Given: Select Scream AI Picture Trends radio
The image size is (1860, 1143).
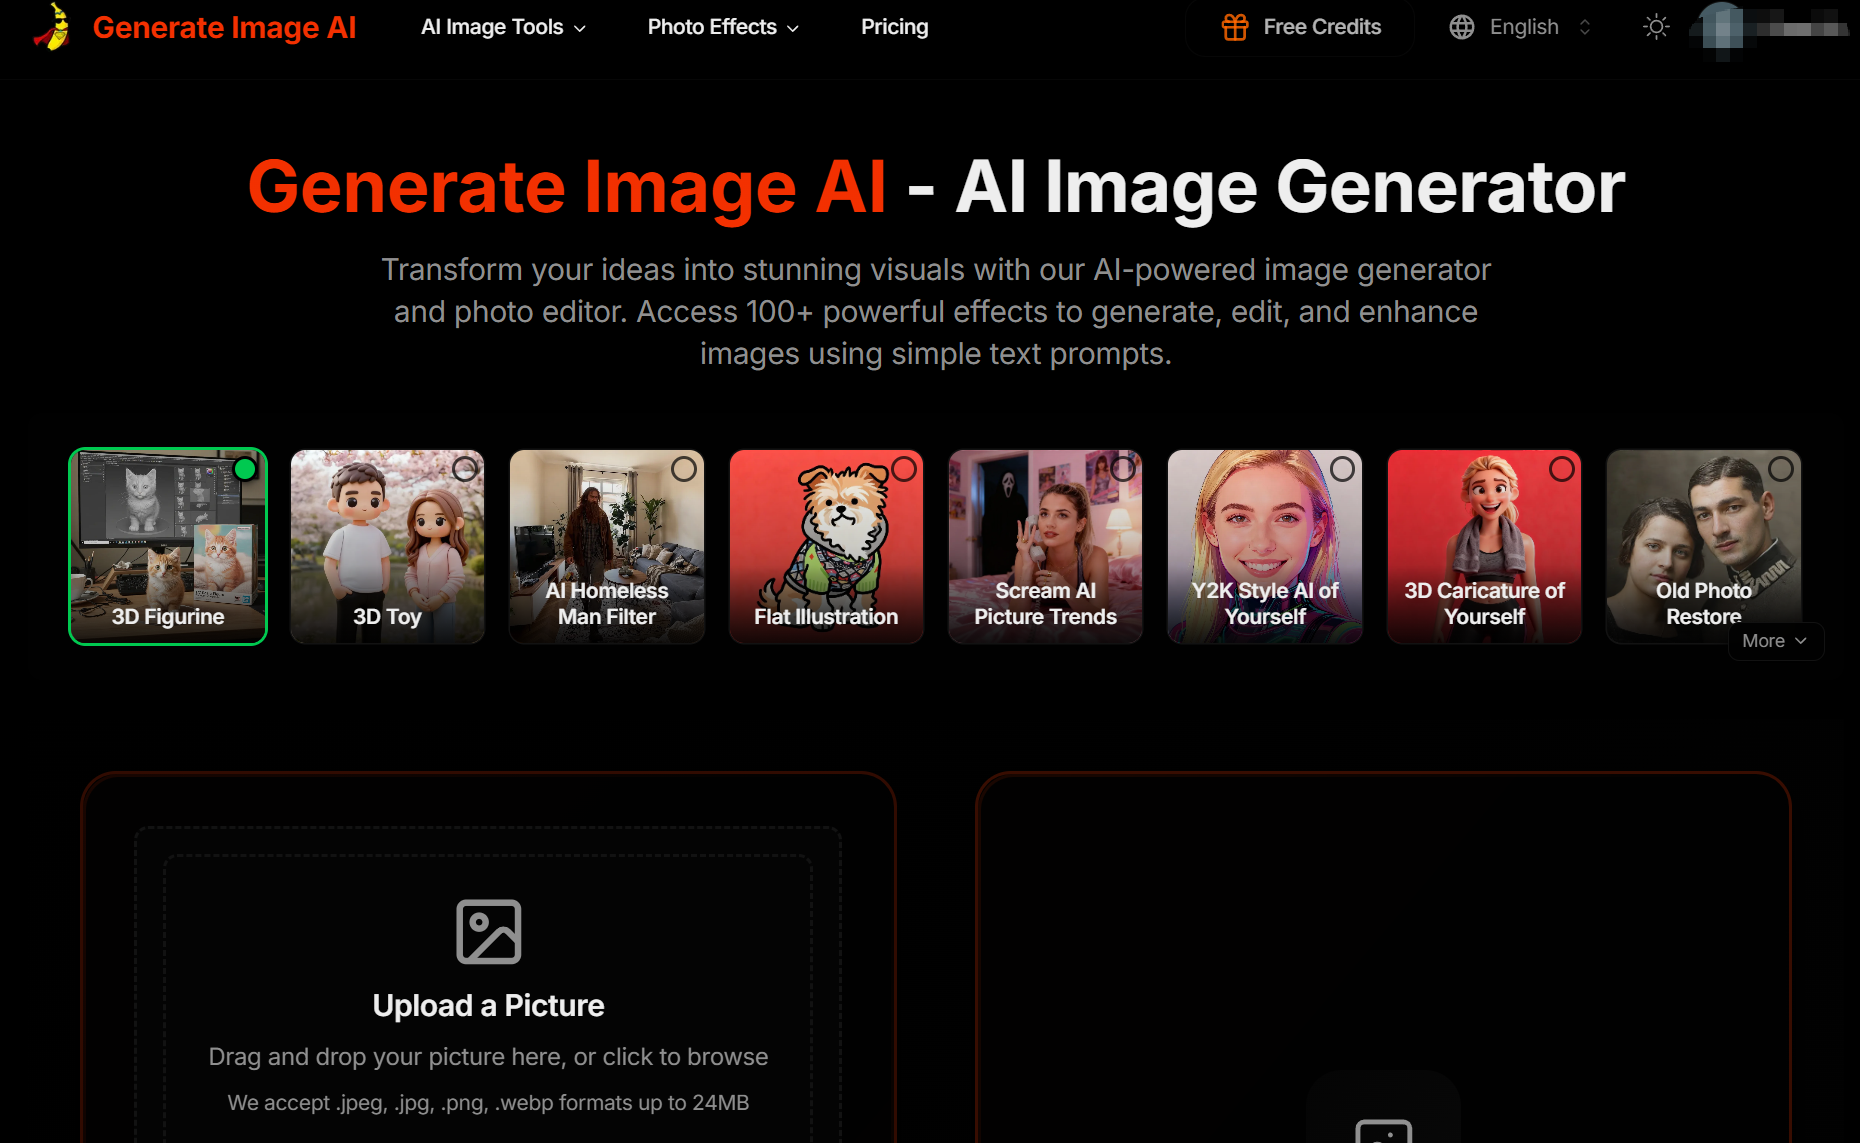Looking at the screenshot, I should coord(1123,469).
